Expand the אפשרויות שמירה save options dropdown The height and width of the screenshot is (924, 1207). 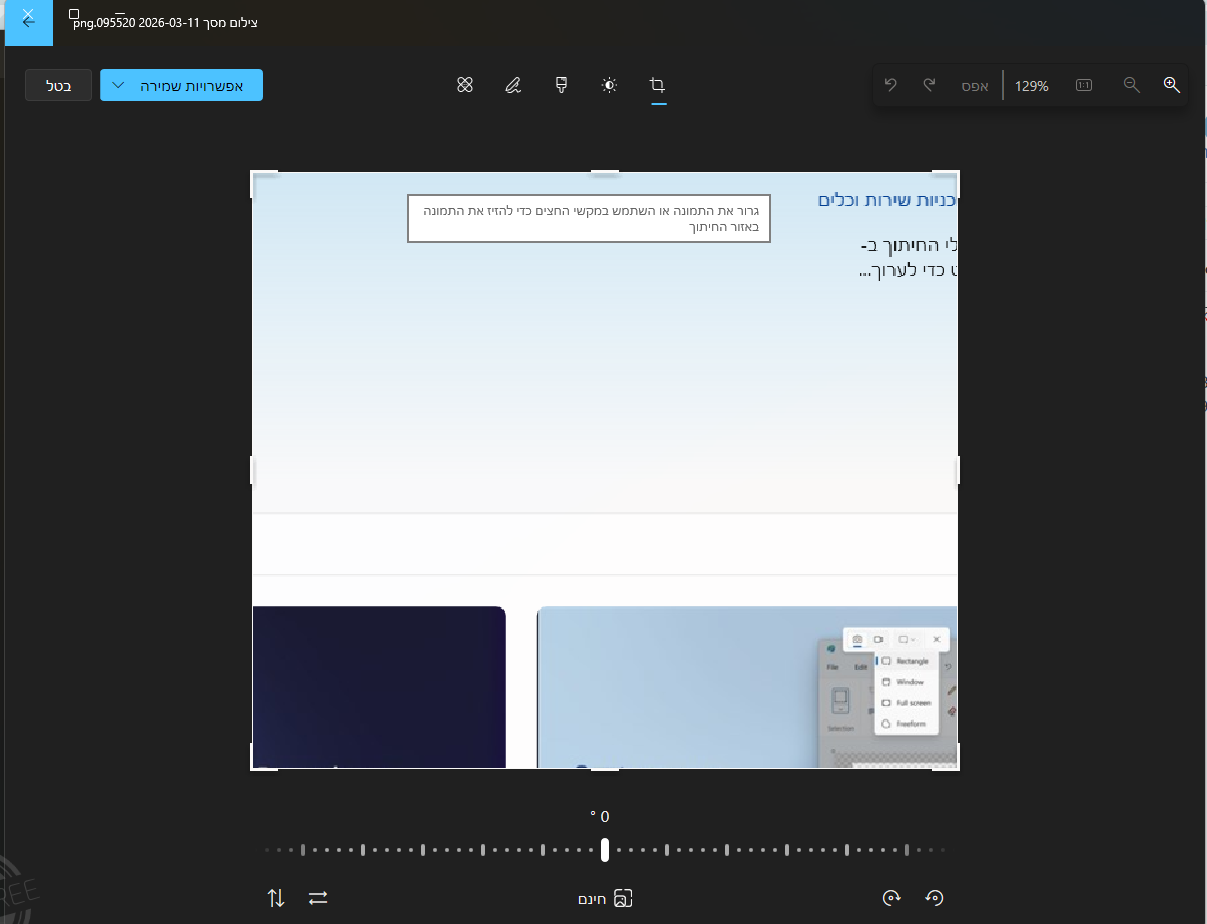click(181, 85)
